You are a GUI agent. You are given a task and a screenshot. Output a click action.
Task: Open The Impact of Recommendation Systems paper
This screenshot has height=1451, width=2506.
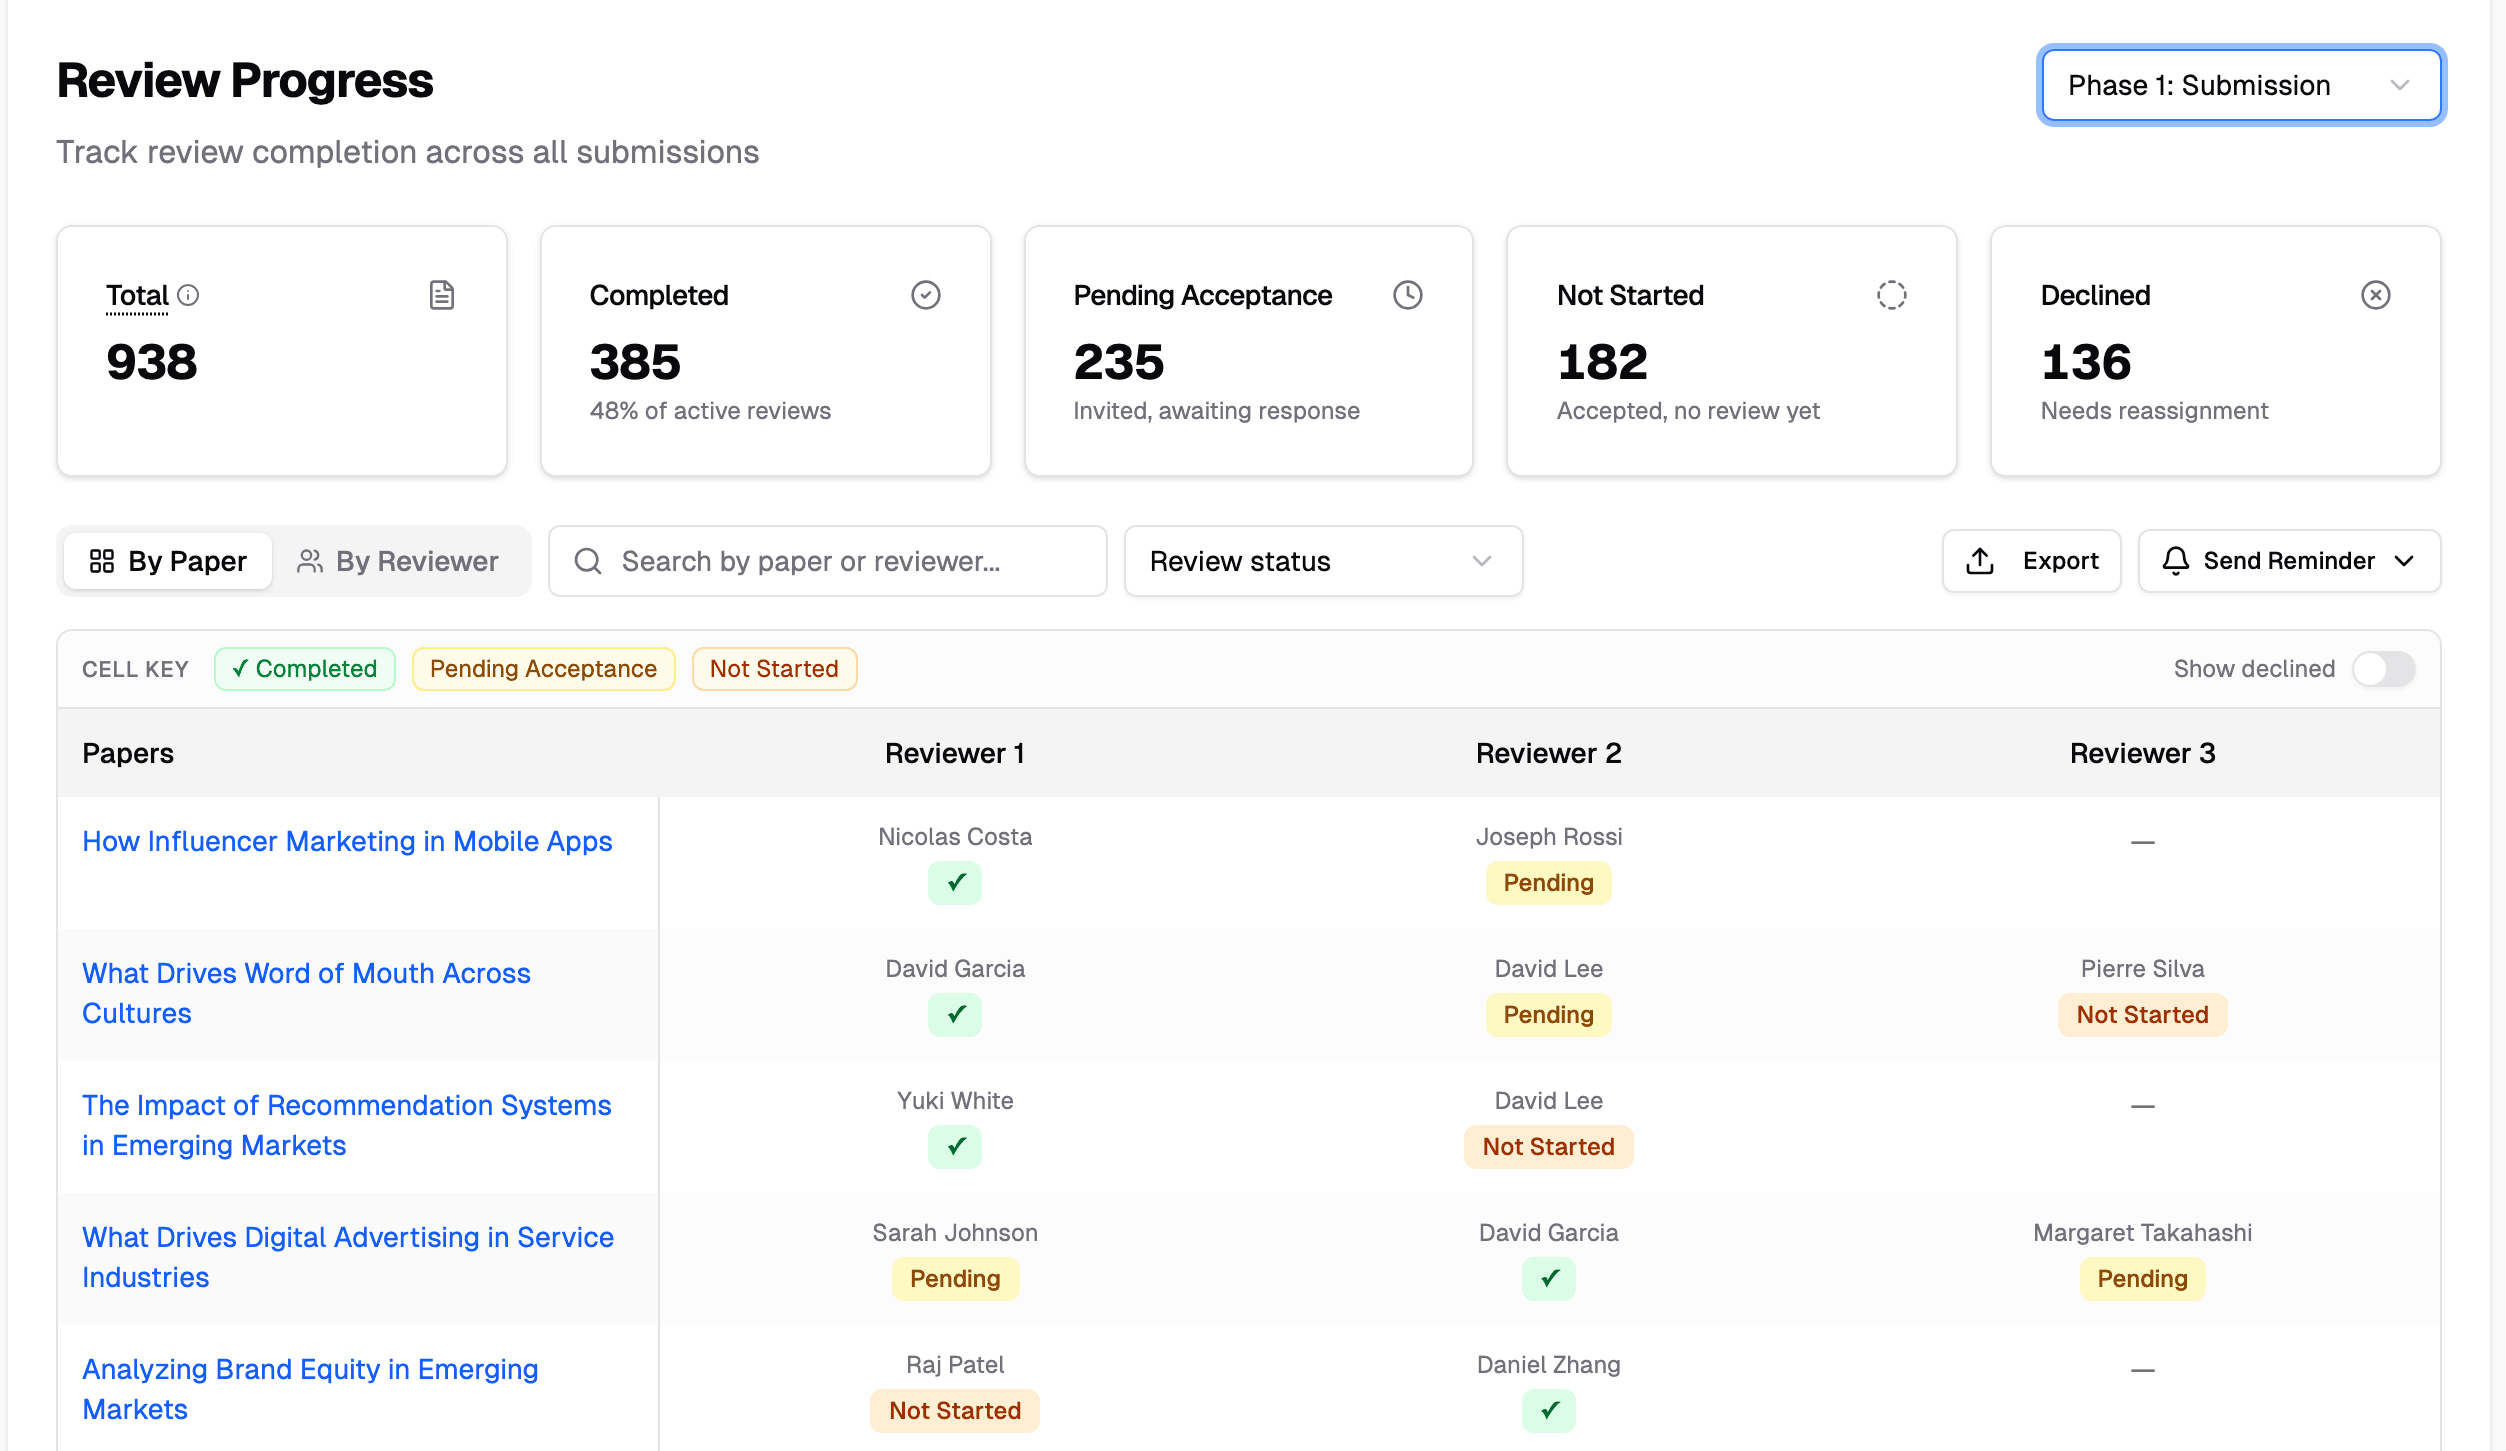(x=346, y=1125)
